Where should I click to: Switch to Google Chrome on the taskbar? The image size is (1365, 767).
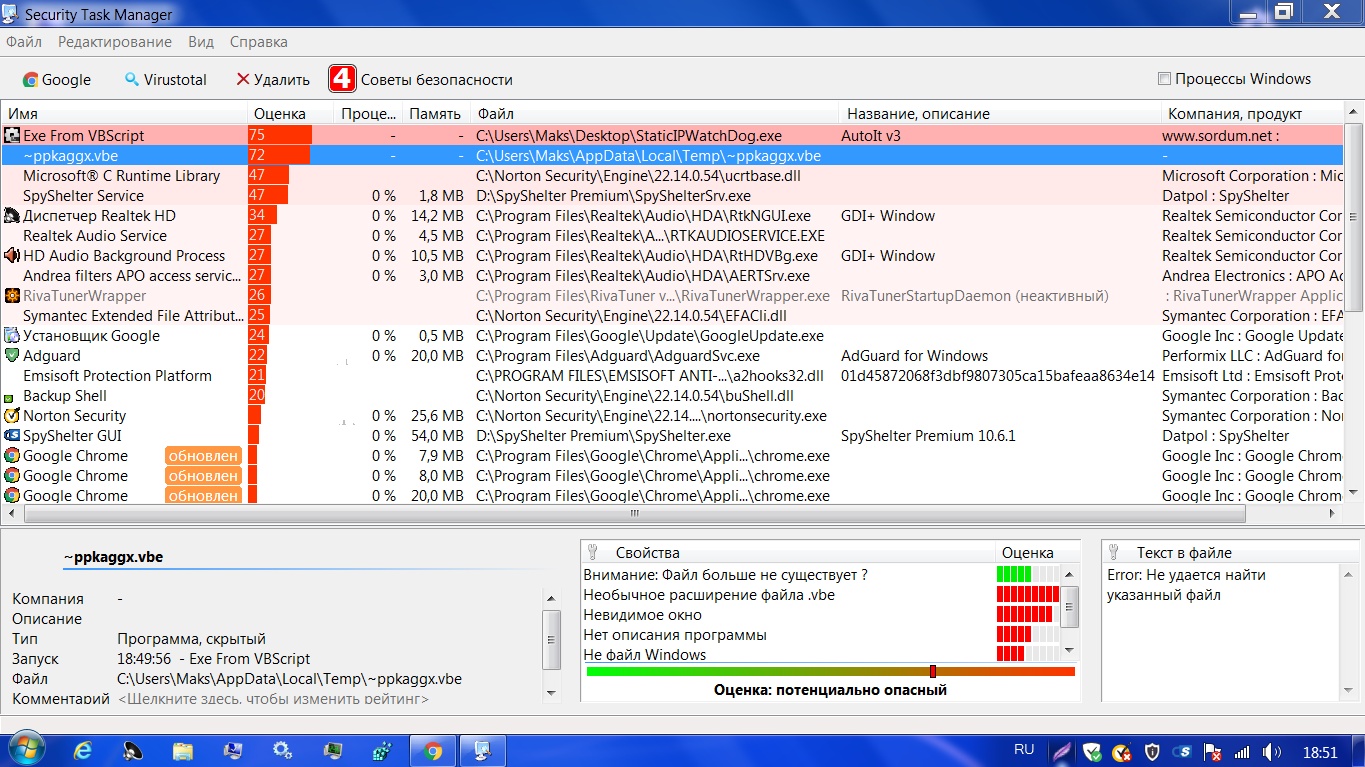pyautogui.click(x=433, y=750)
